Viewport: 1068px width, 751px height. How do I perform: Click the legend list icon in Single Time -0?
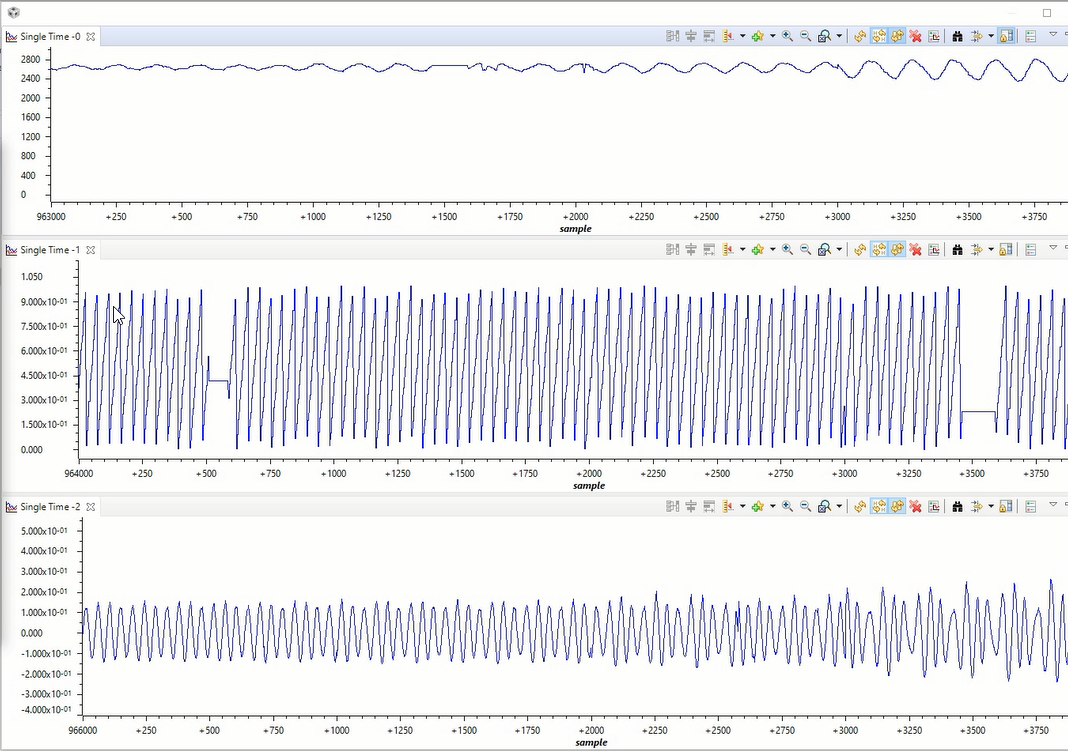pyautogui.click(x=1031, y=36)
